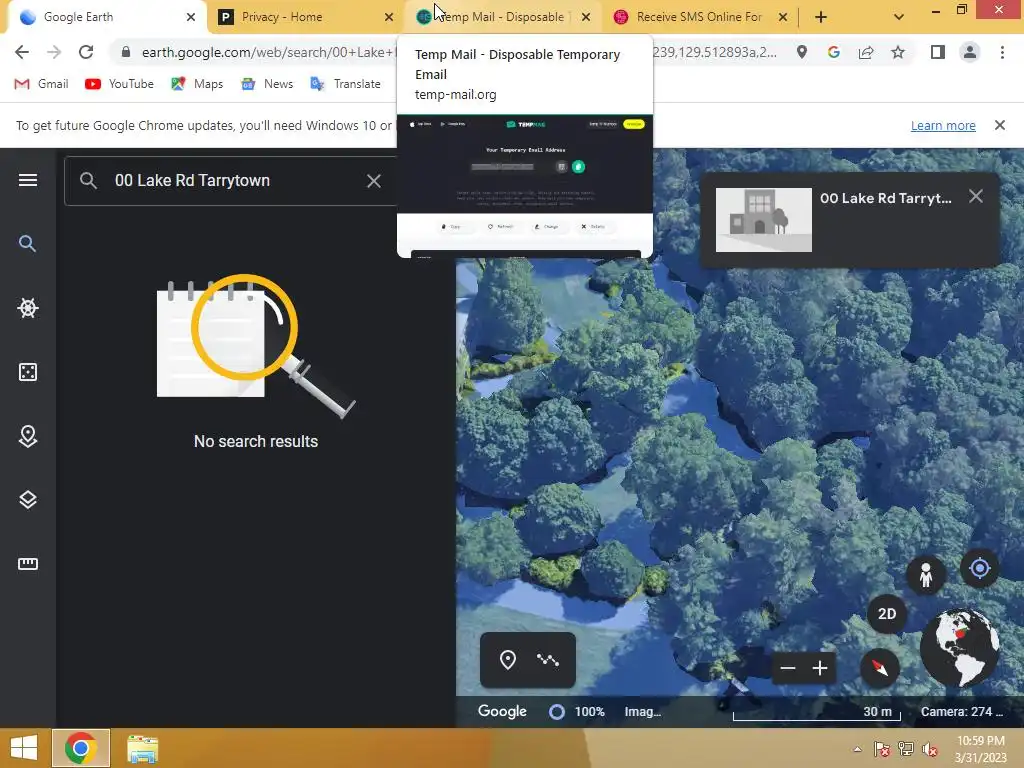
Task: Bookmark this page star
Action: (898, 52)
